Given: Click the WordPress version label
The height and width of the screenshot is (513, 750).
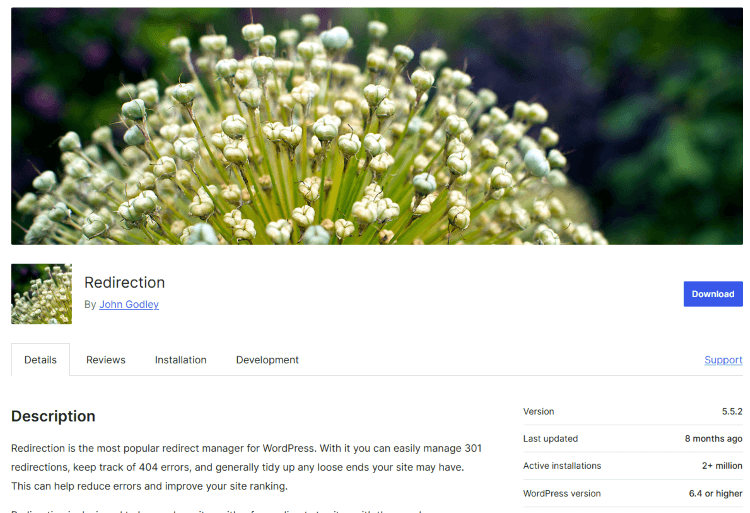Looking at the screenshot, I should point(561,493).
